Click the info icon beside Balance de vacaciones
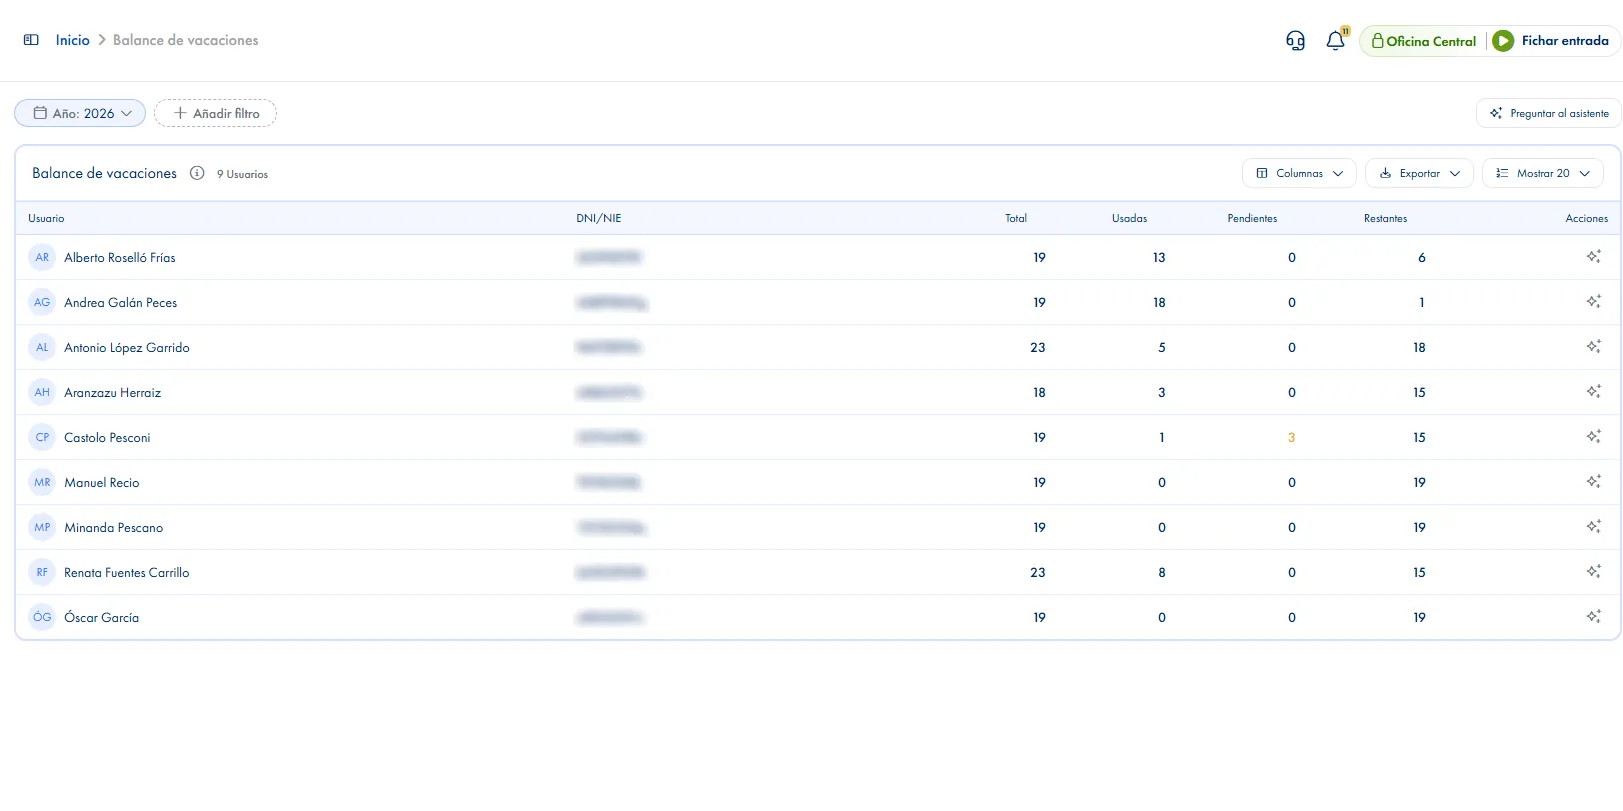The height and width of the screenshot is (811, 1623). pos(197,173)
